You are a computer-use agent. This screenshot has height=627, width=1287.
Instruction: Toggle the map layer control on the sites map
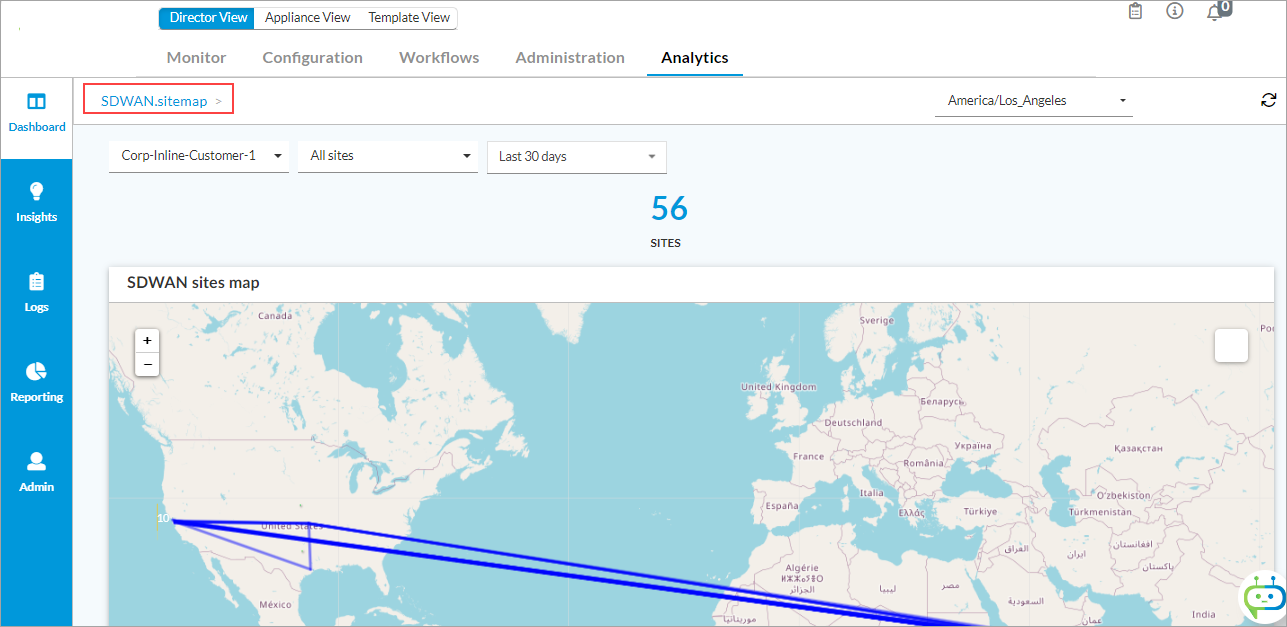coord(1231,345)
